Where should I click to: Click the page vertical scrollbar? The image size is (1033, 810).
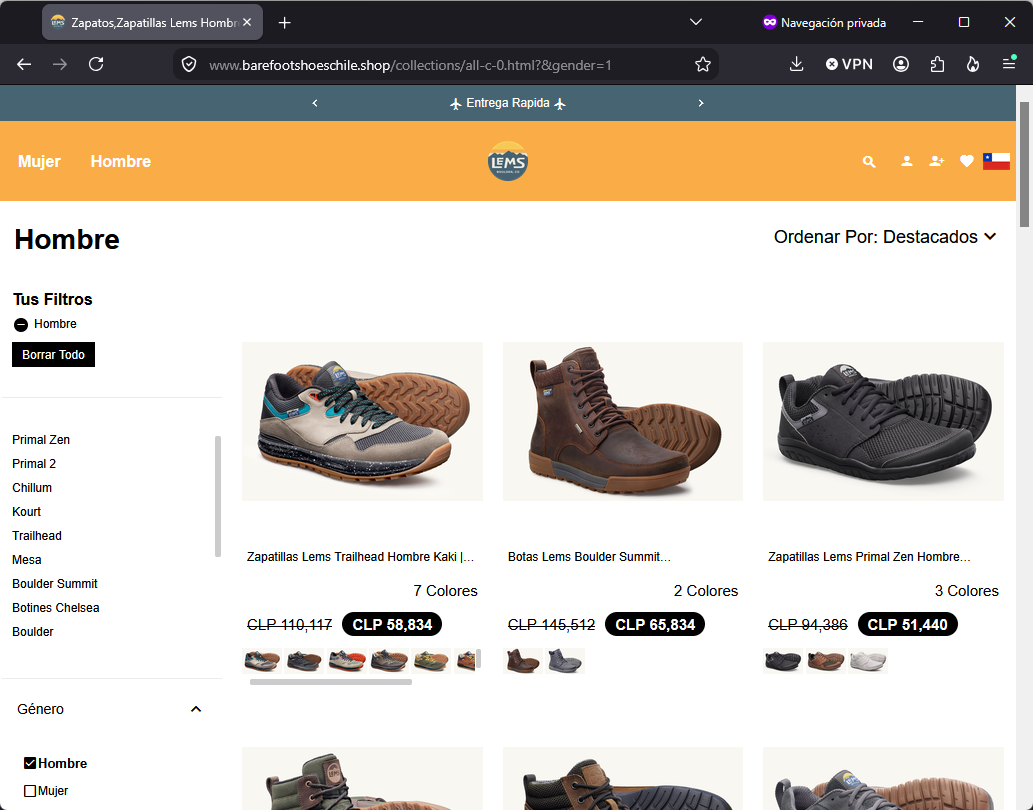pyautogui.click(x=1024, y=165)
